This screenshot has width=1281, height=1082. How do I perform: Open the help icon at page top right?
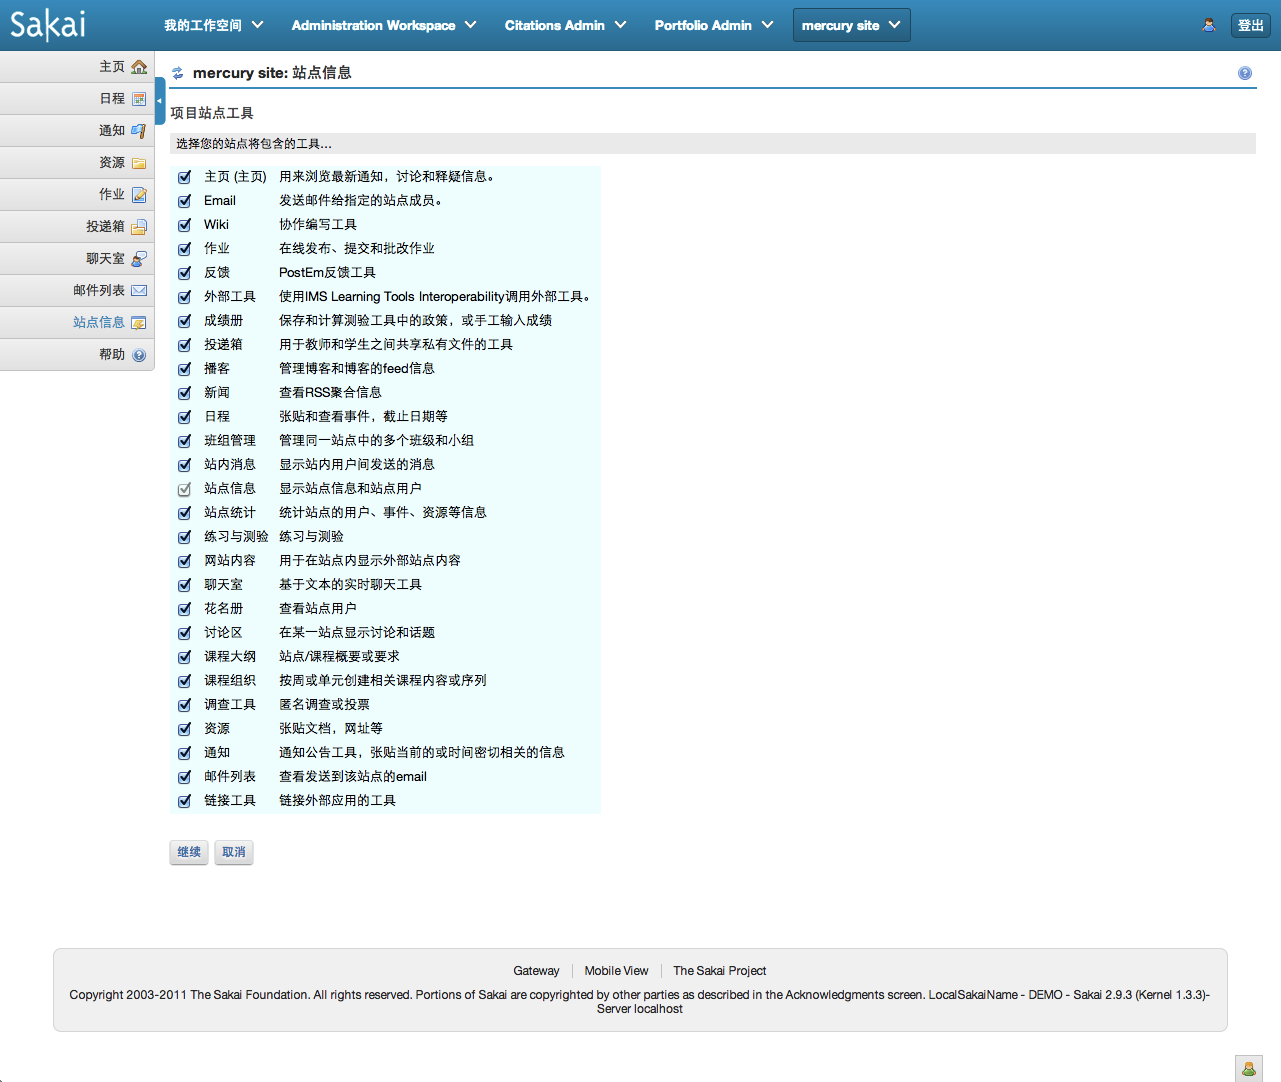tap(1244, 73)
